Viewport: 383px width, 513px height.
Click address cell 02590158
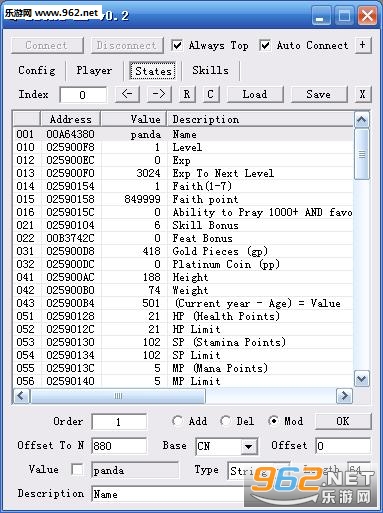(70, 199)
